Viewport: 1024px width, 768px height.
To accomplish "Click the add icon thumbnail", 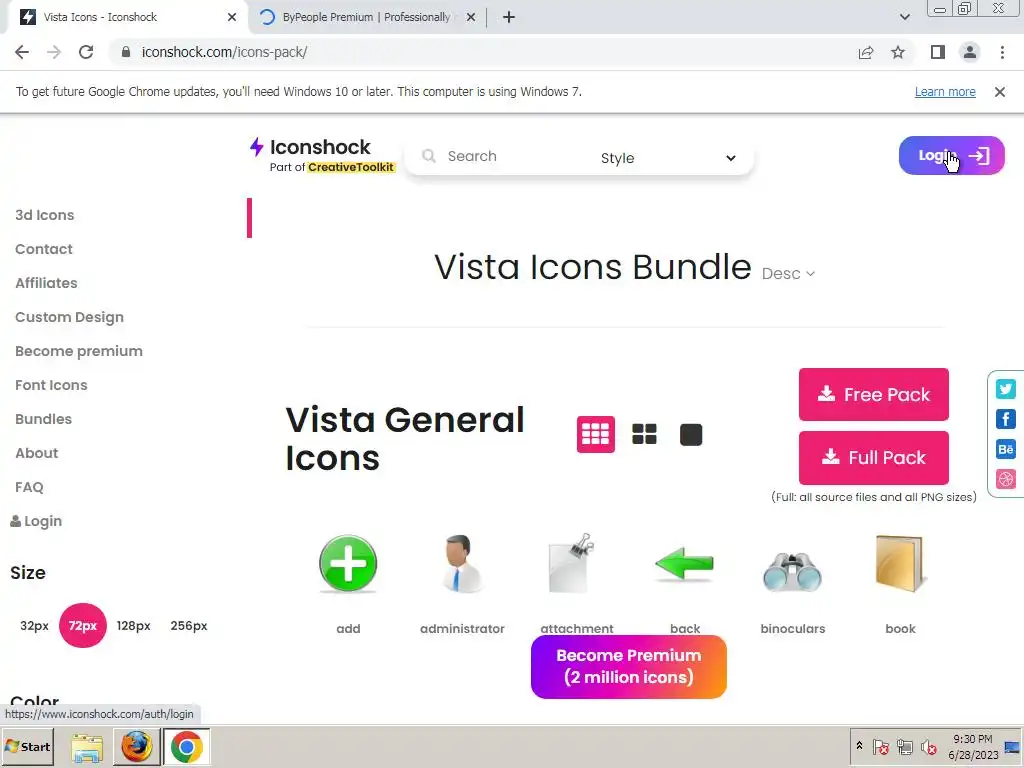I will tap(347, 563).
